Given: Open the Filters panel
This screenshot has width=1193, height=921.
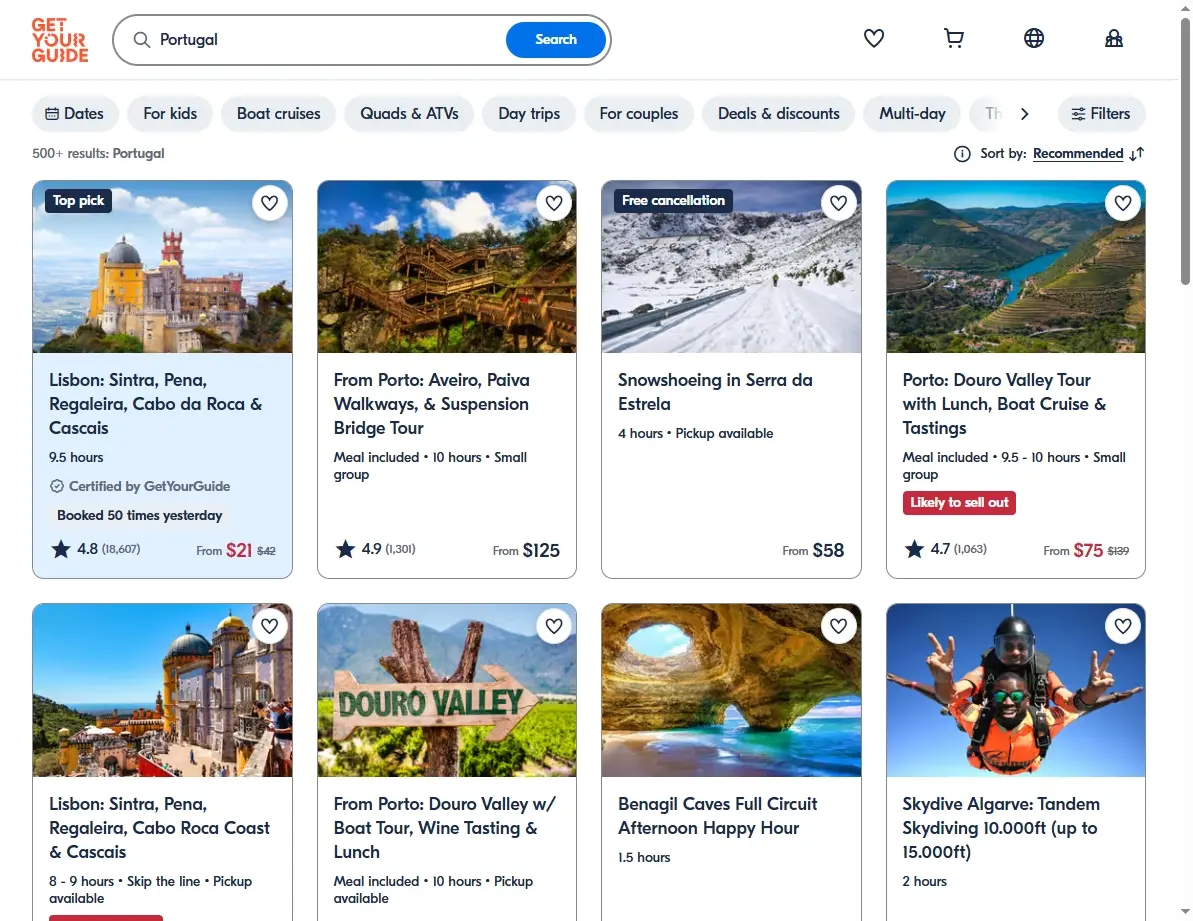Looking at the screenshot, I should [1101, 113].
